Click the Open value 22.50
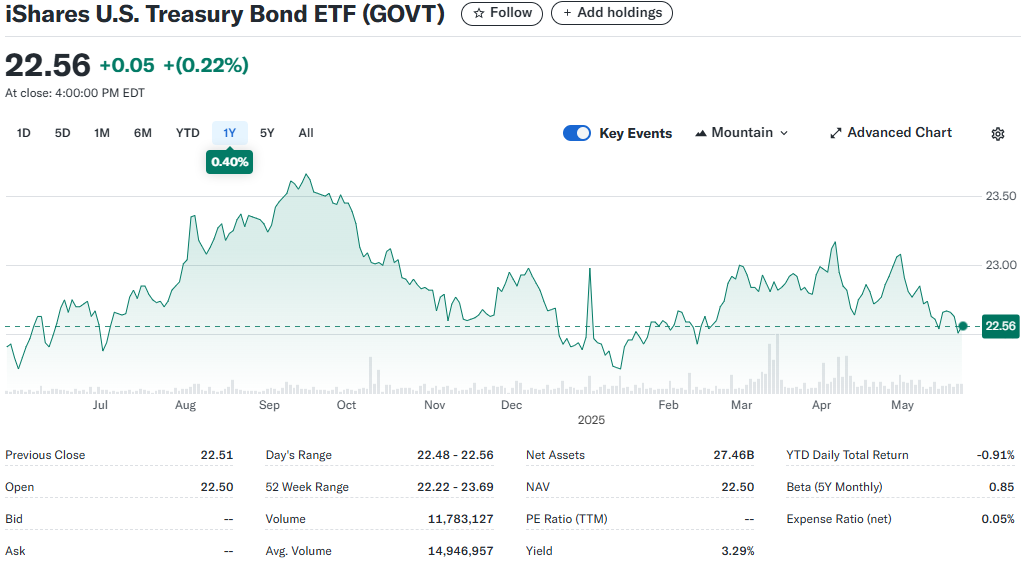The image size is (1023, 564). coord(217,487)
